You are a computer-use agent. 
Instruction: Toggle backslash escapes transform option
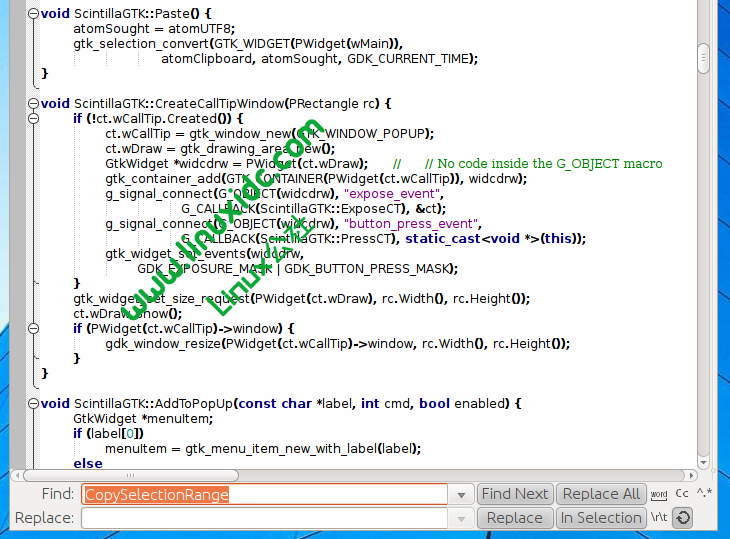point(659,518)
